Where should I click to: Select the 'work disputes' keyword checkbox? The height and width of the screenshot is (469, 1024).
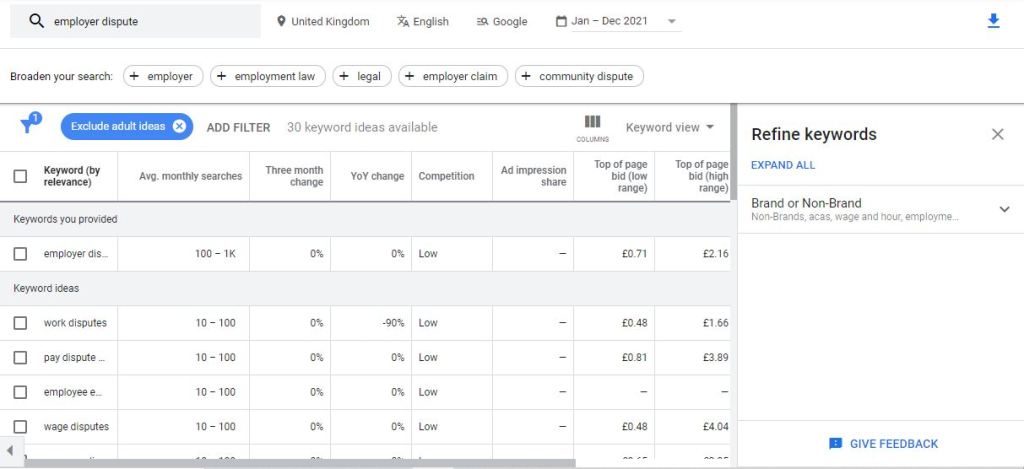pos(20,323)
